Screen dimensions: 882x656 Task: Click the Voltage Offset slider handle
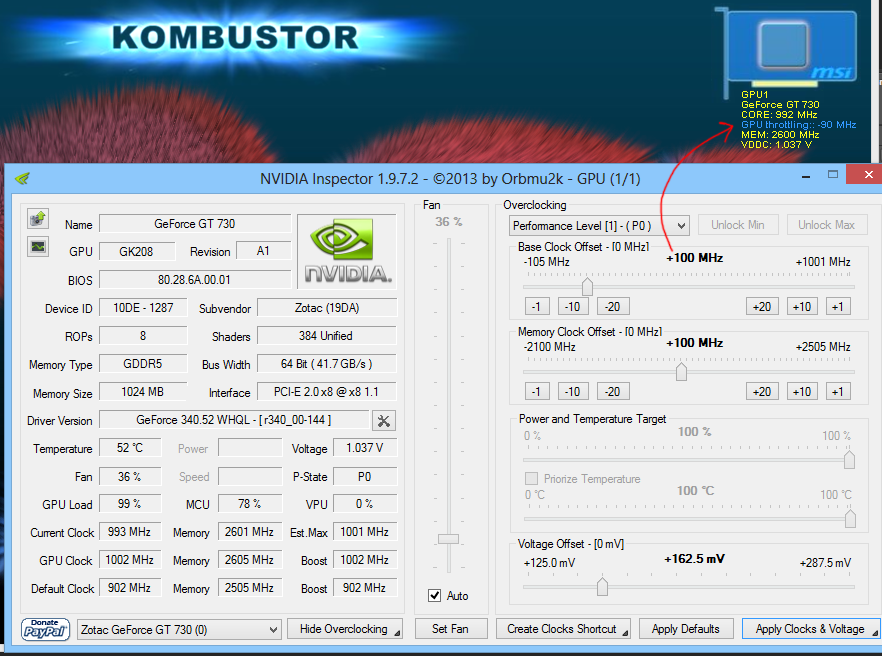click(x=602, y=586)
